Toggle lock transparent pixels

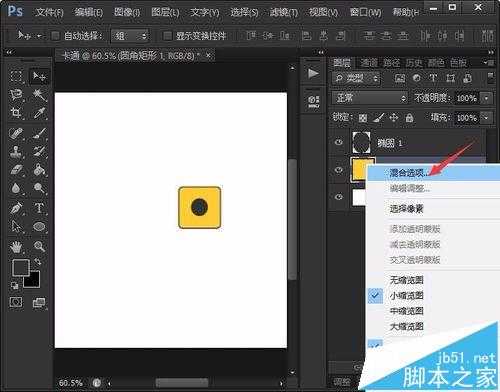363,118
